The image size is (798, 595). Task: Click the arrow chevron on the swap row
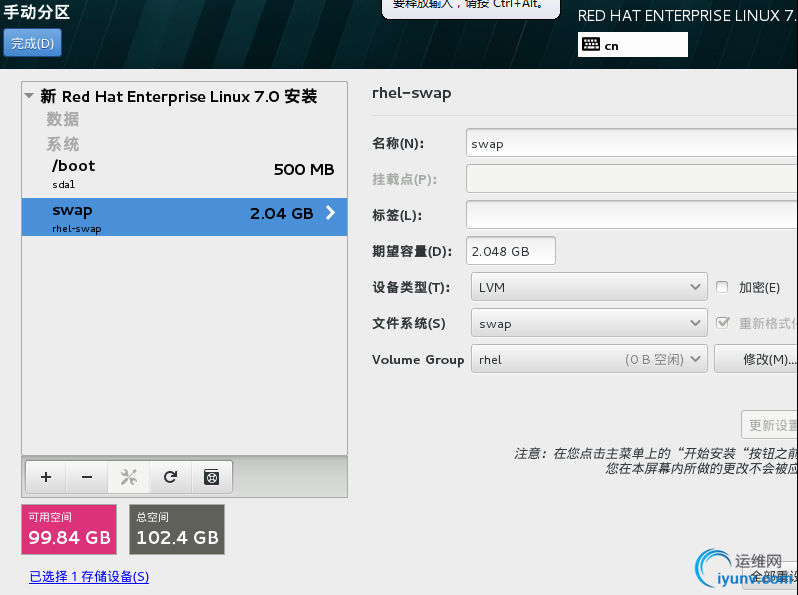point(330,213)
